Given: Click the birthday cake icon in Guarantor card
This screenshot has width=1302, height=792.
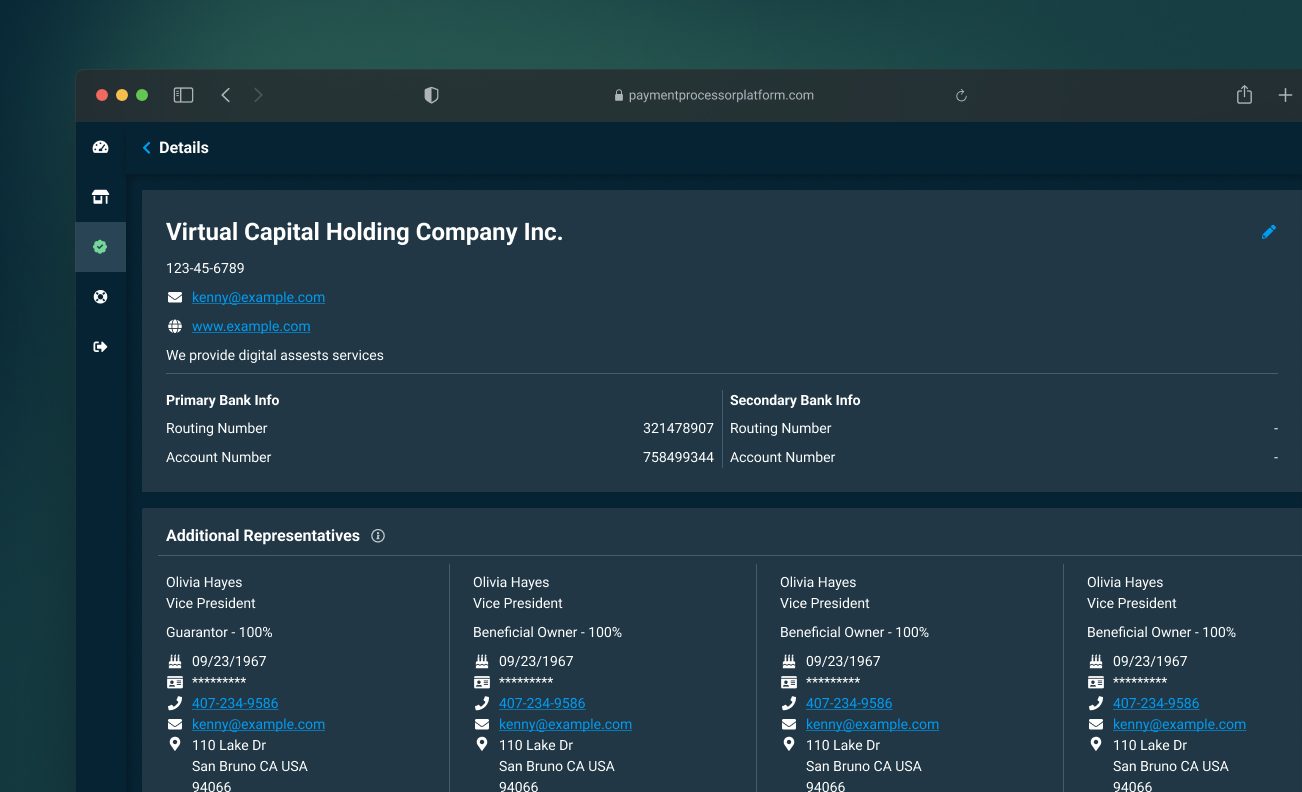Looking at the screenshot, I should click(175, 661).
